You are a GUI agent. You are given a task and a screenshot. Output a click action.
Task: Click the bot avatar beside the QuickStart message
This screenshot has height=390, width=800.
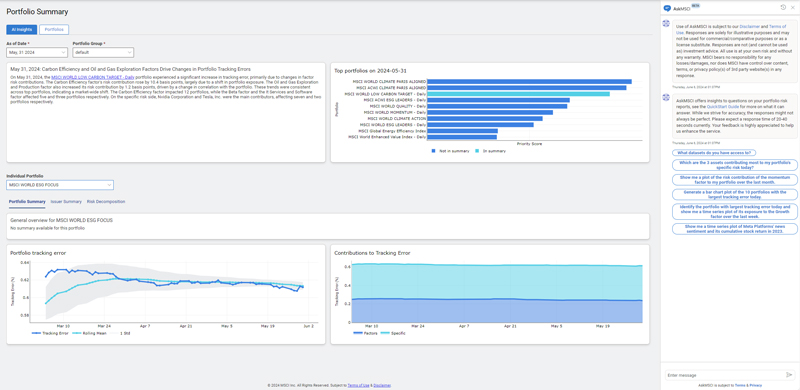[666, 97]
